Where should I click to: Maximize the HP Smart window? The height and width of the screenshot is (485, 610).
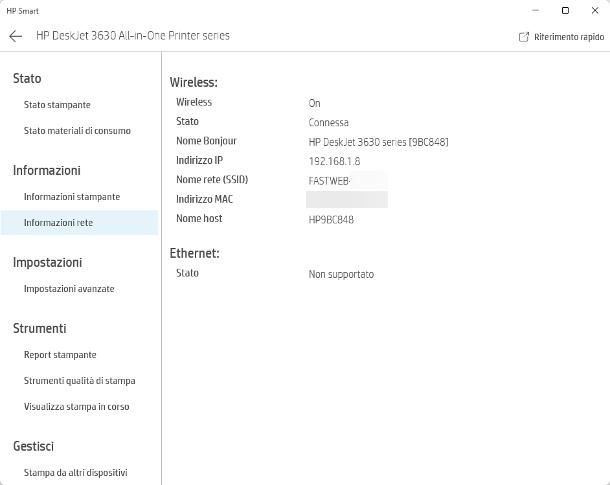click(x=565, y=11)
